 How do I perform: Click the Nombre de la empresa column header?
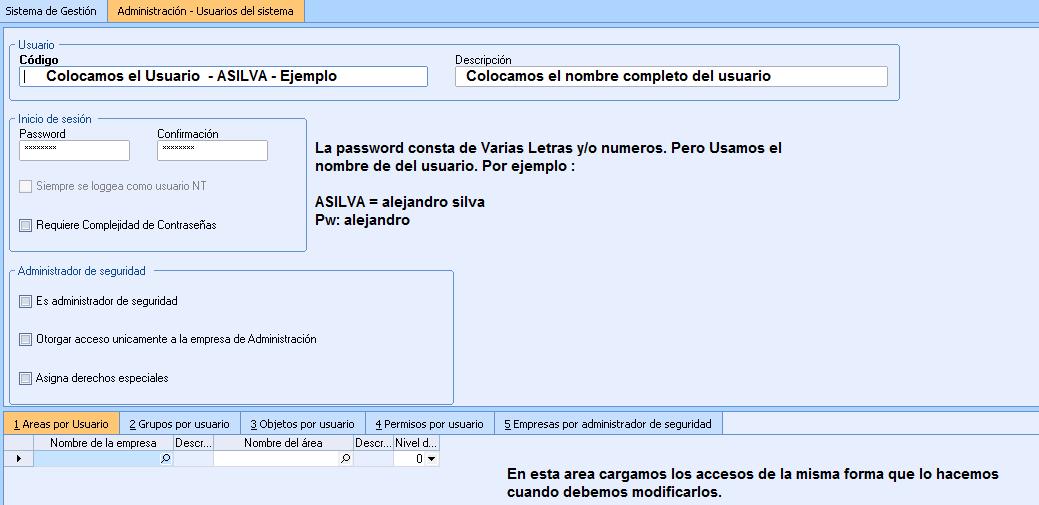click(103, 443)
